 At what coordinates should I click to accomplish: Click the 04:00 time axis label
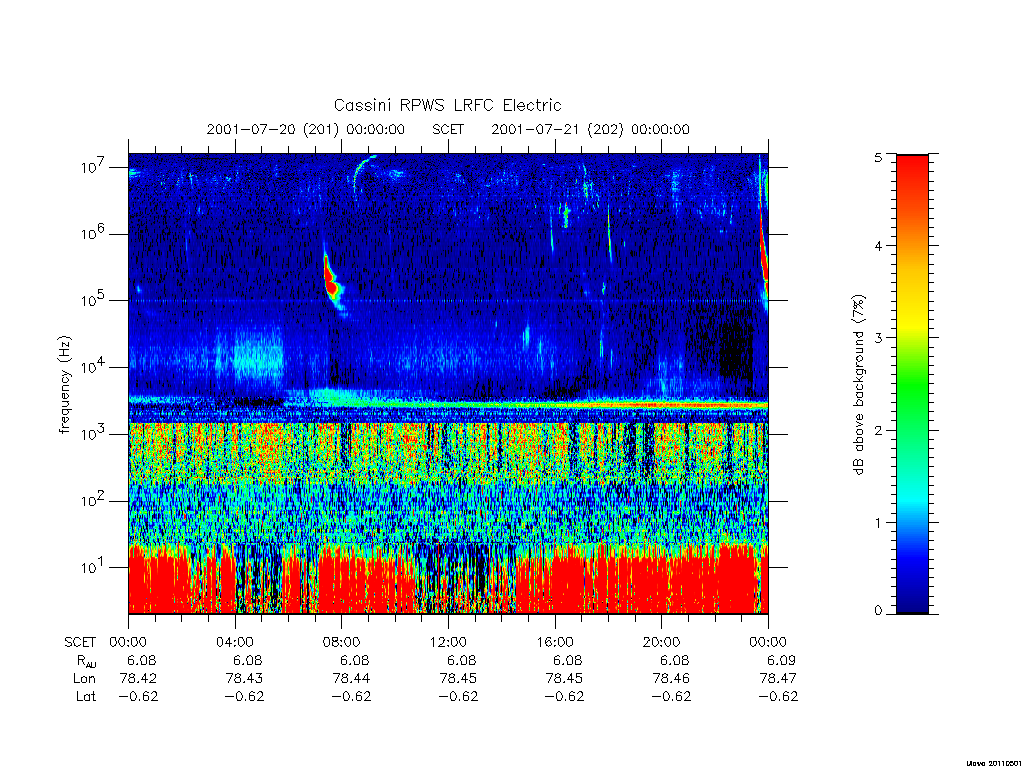[x=234, y=642]
